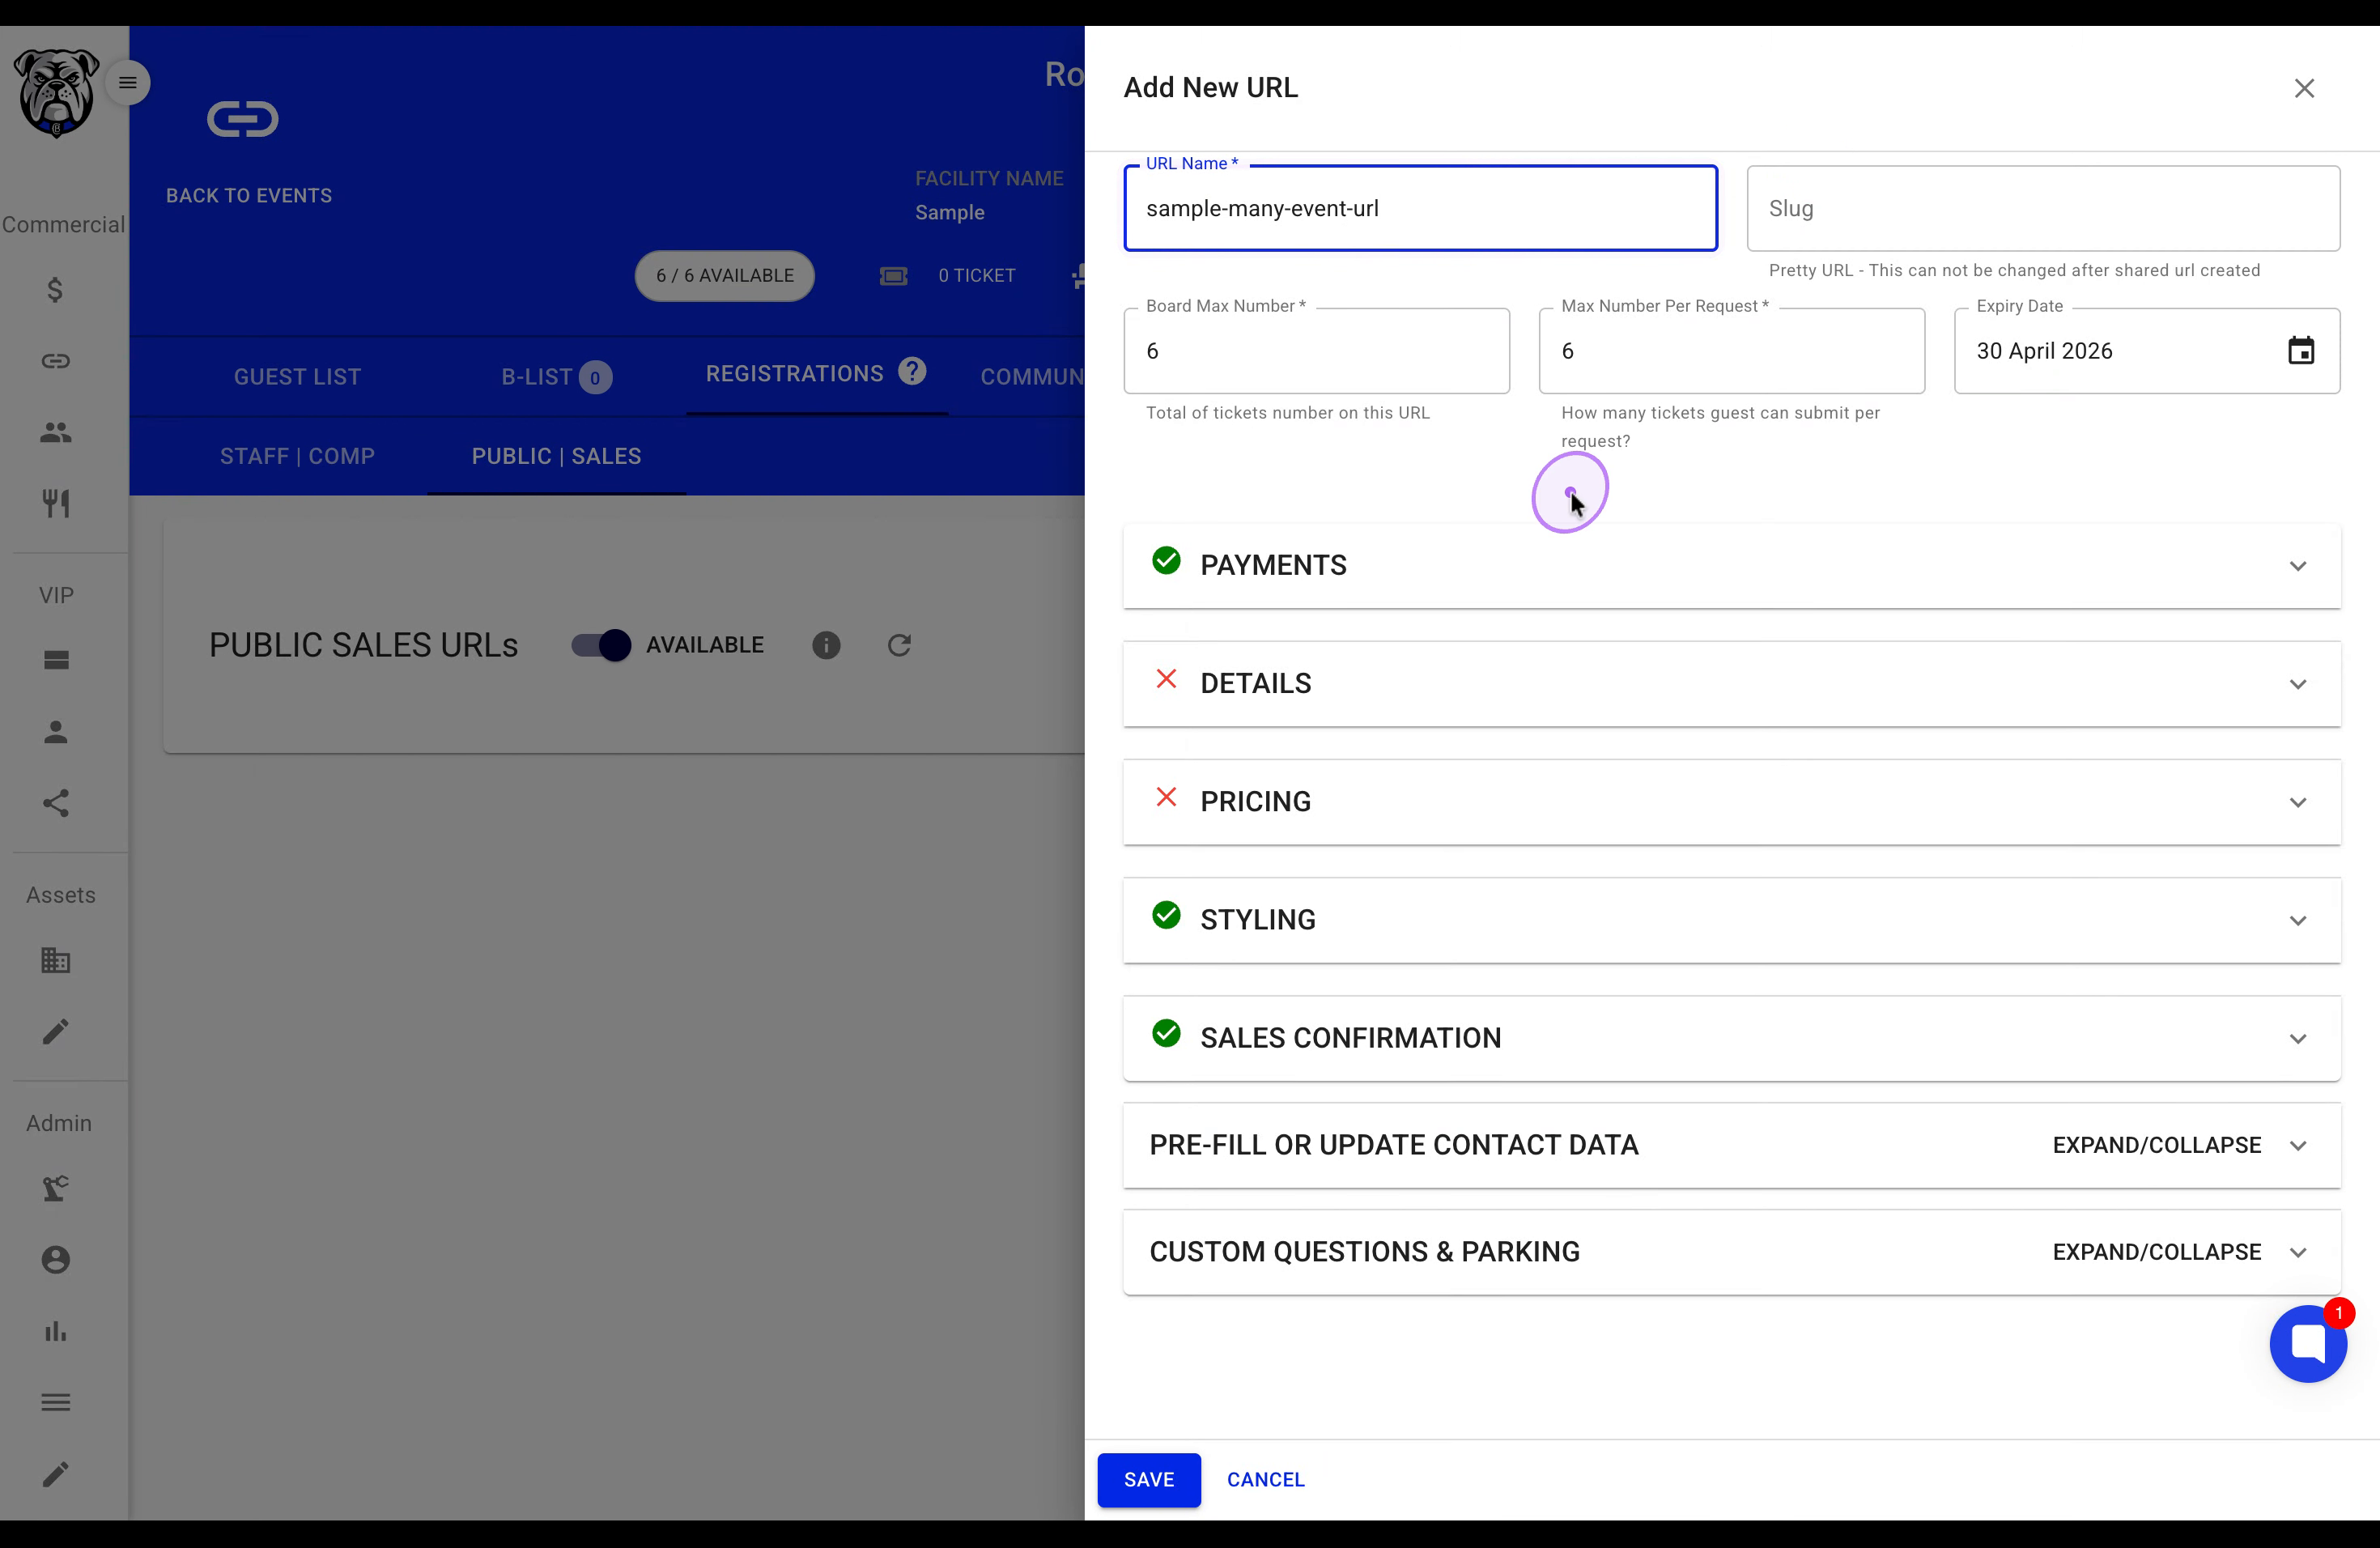Open the fork and knife sidebar icon

56,503
